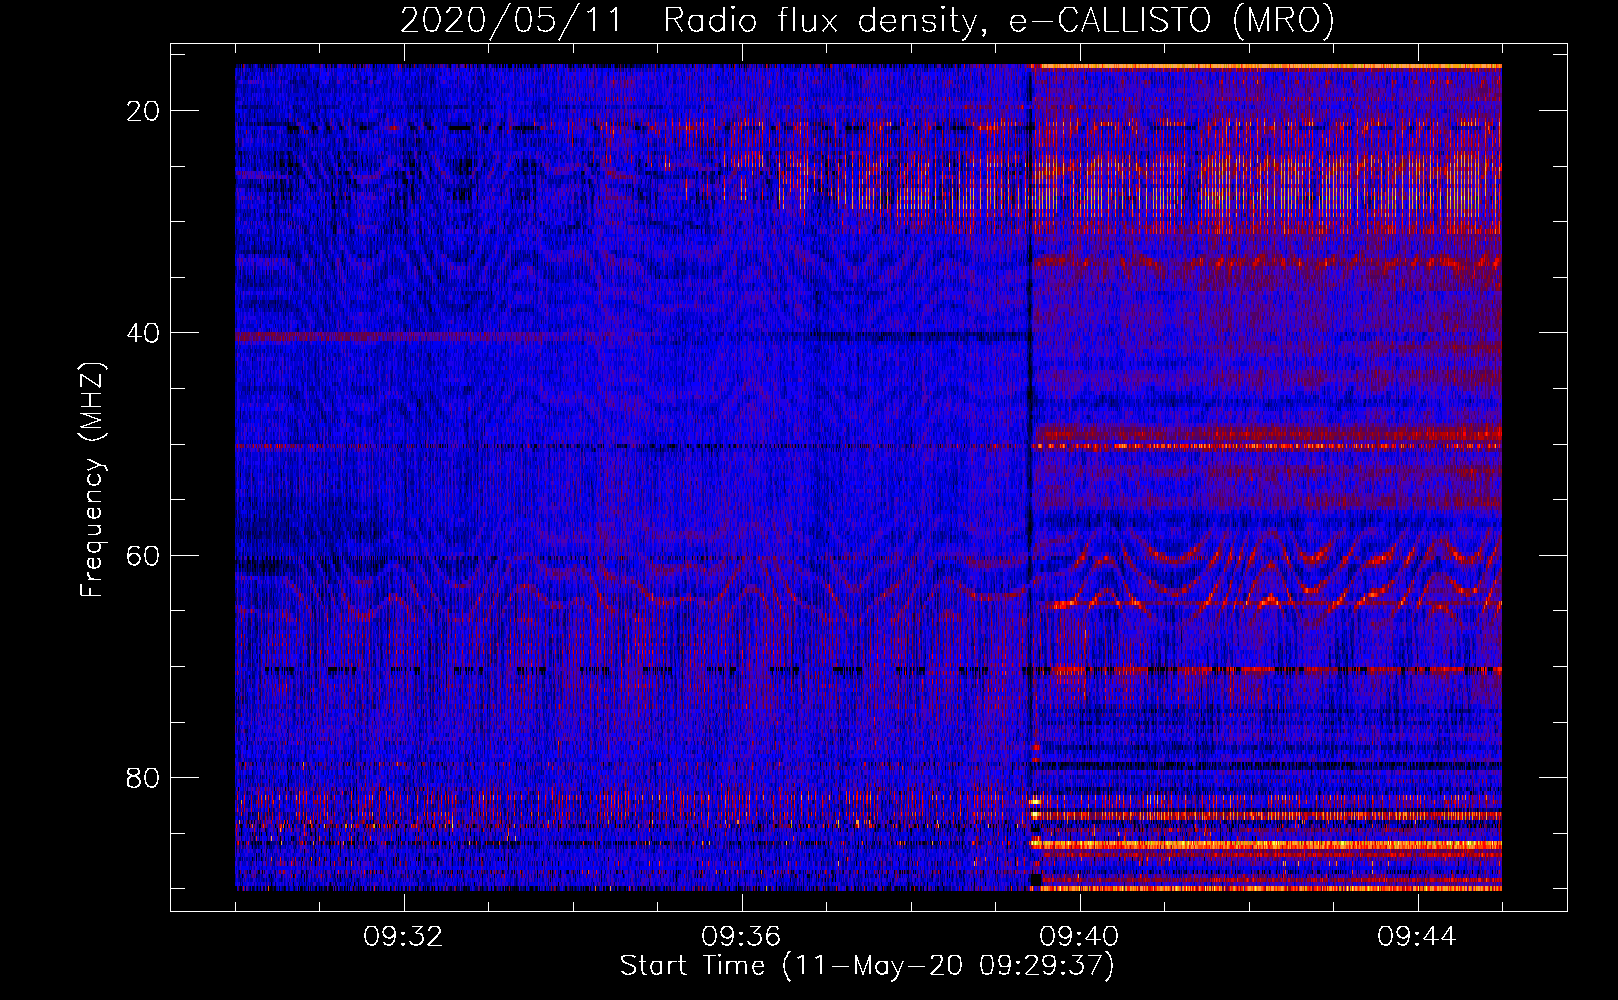
Task: Click the "Start Time (11-May-20 09:29:37)" label
Action: coord(867,966)
